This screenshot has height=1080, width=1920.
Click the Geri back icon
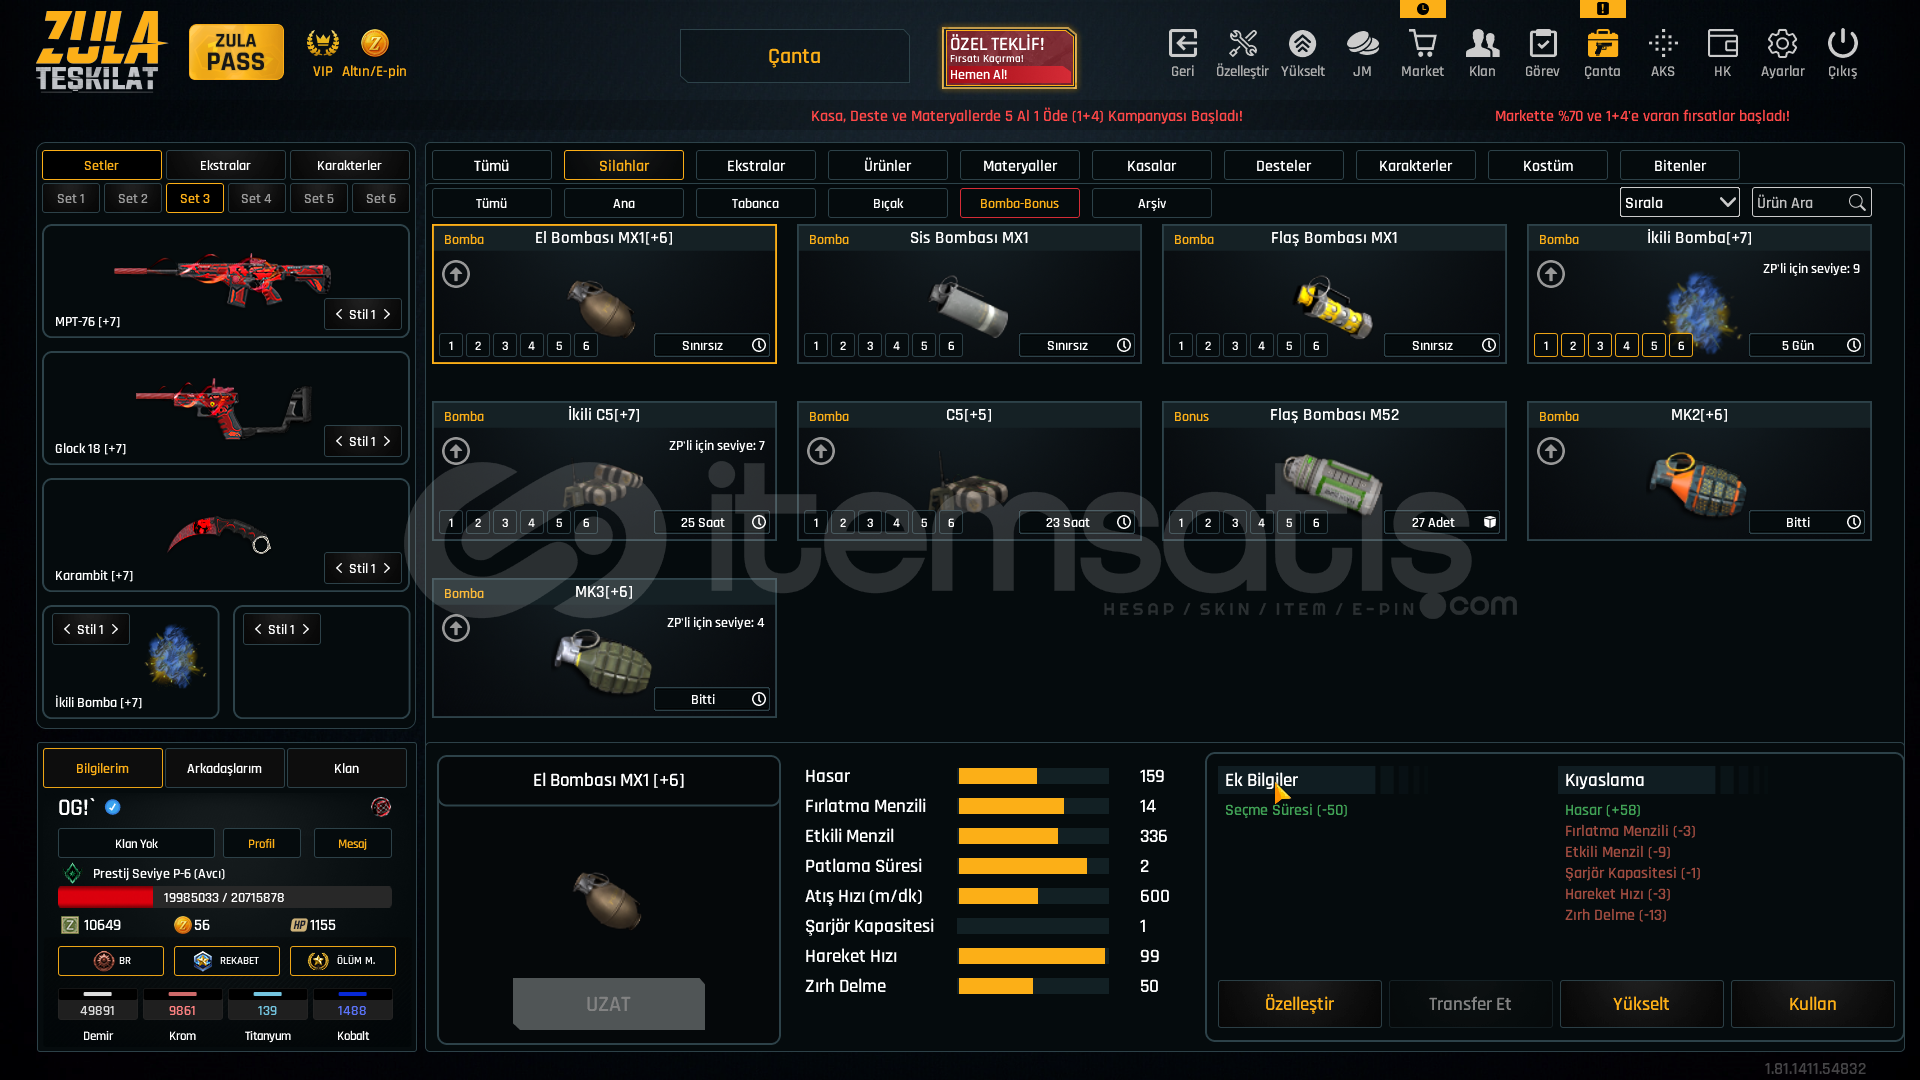coord(1182,44)
